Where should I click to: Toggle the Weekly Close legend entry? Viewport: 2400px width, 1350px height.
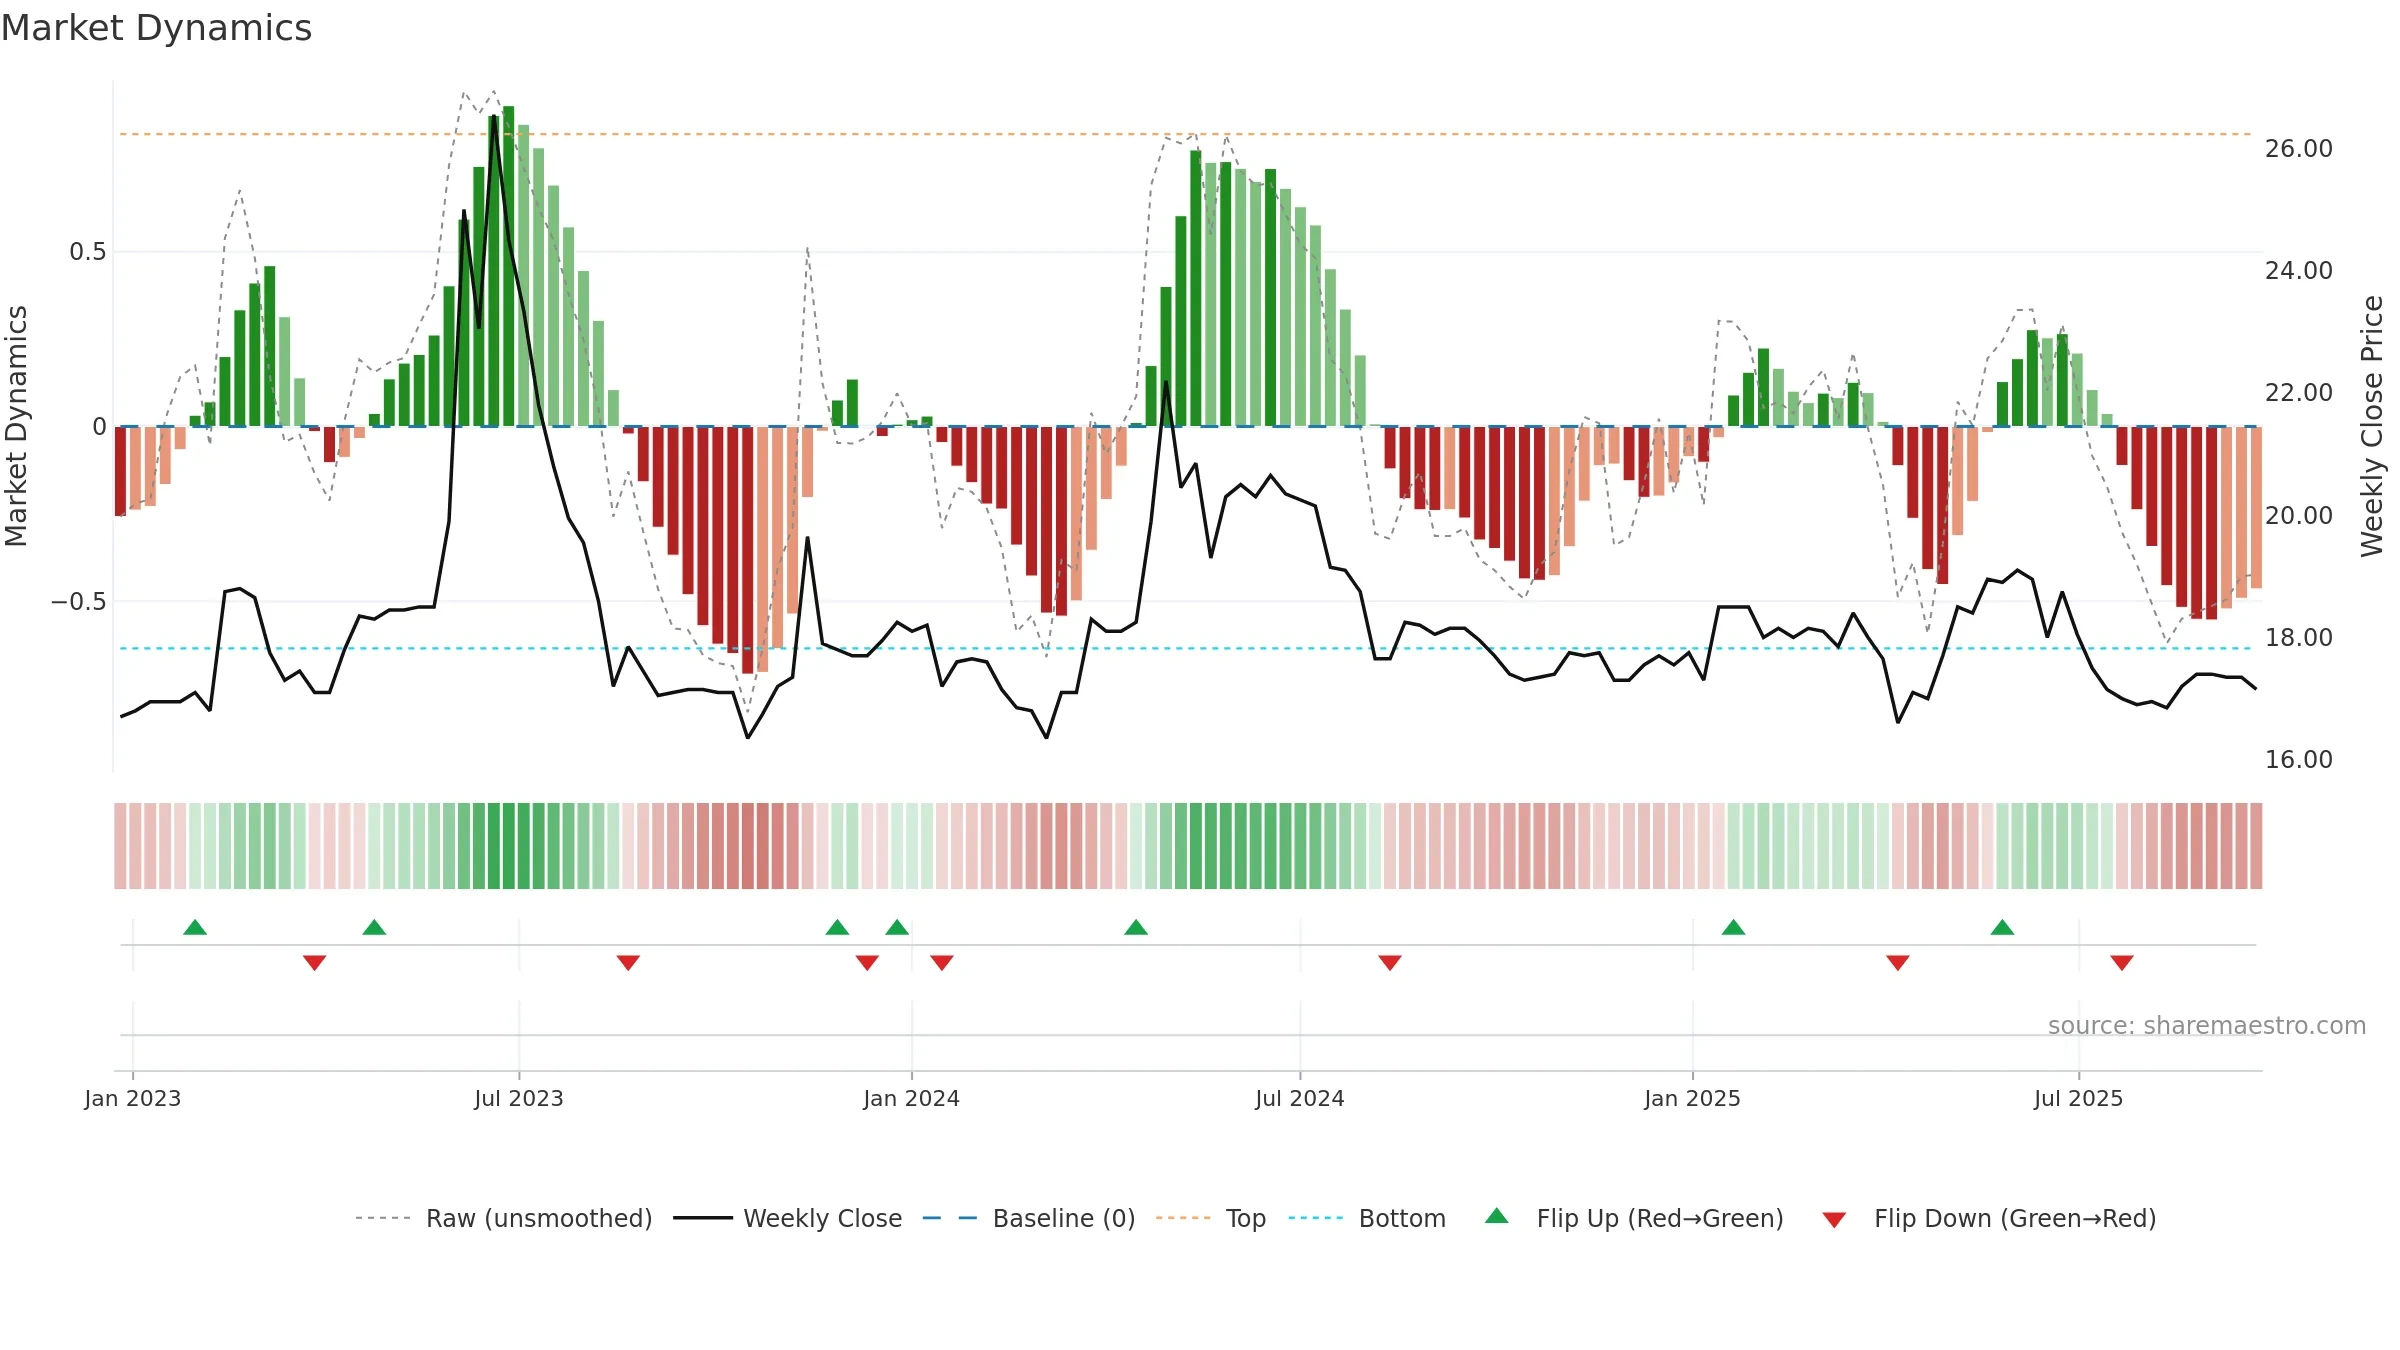(787, 1218)
